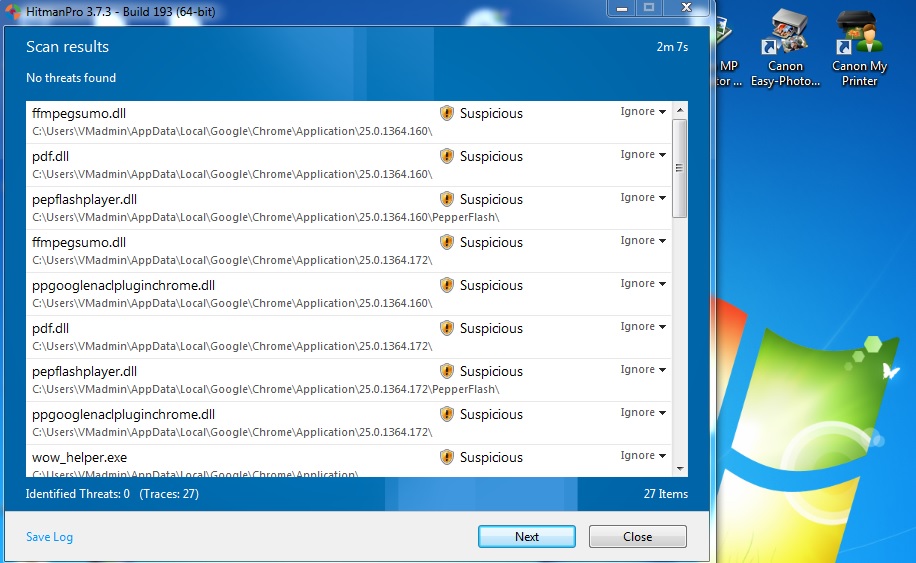Viewport: 916px width, 563px height.
Task: Click the '27 Items' count
Action: pos(666,494)
